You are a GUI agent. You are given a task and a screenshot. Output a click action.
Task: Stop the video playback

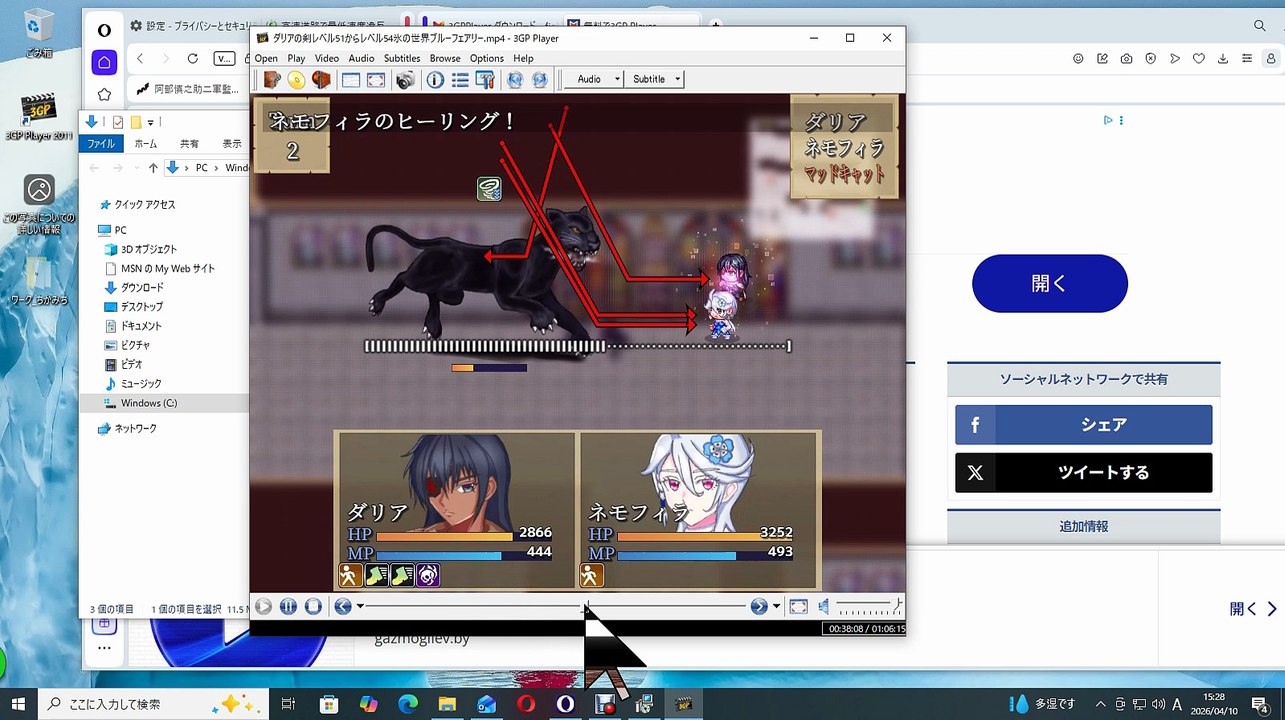[x=313, y=606]
